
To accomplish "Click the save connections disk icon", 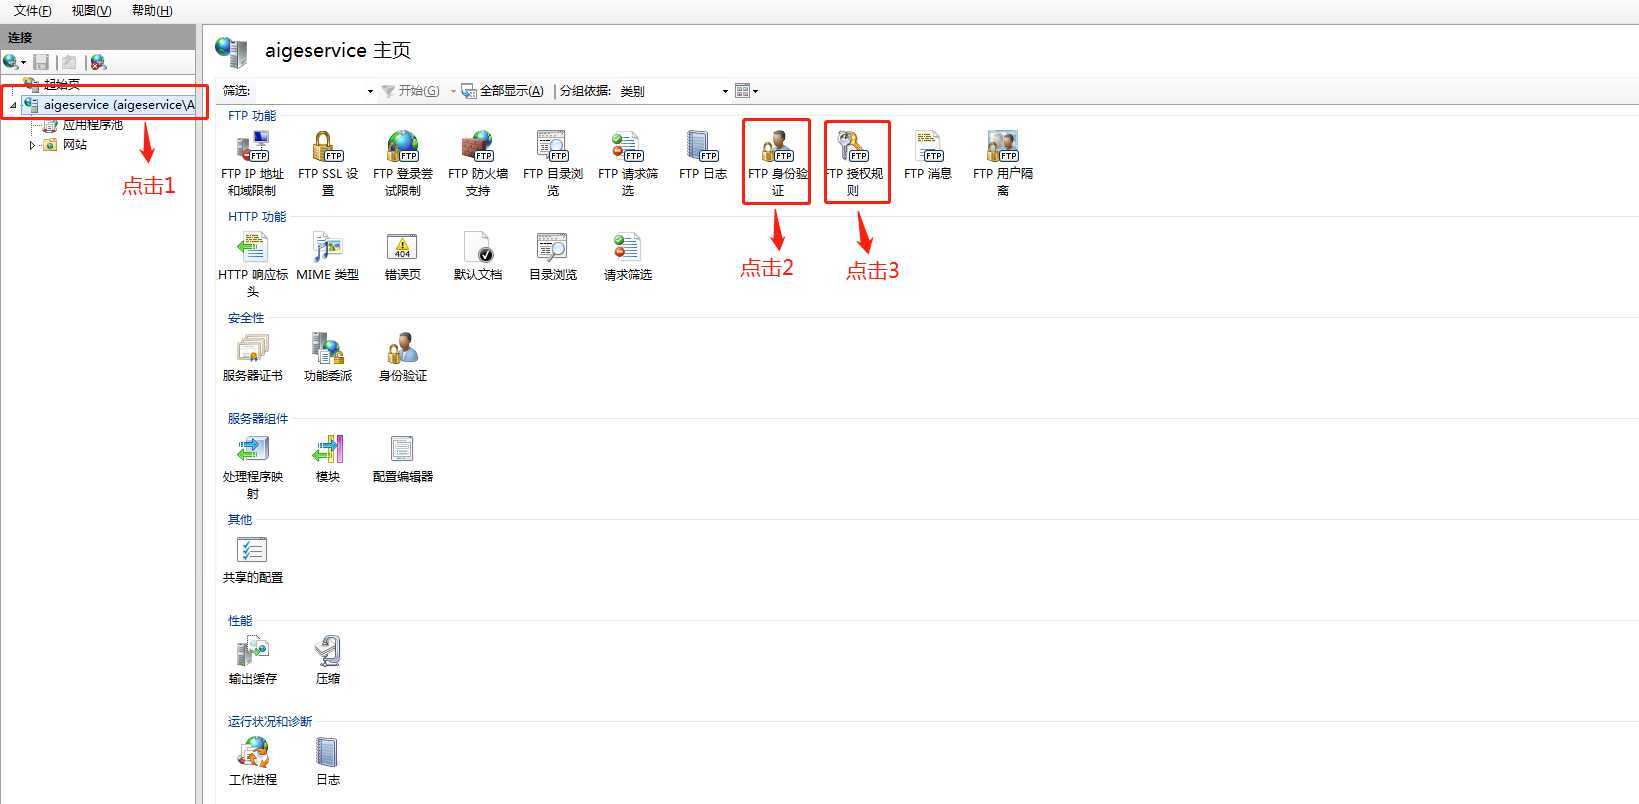I will pyautogui.click(x=41, y=62).
